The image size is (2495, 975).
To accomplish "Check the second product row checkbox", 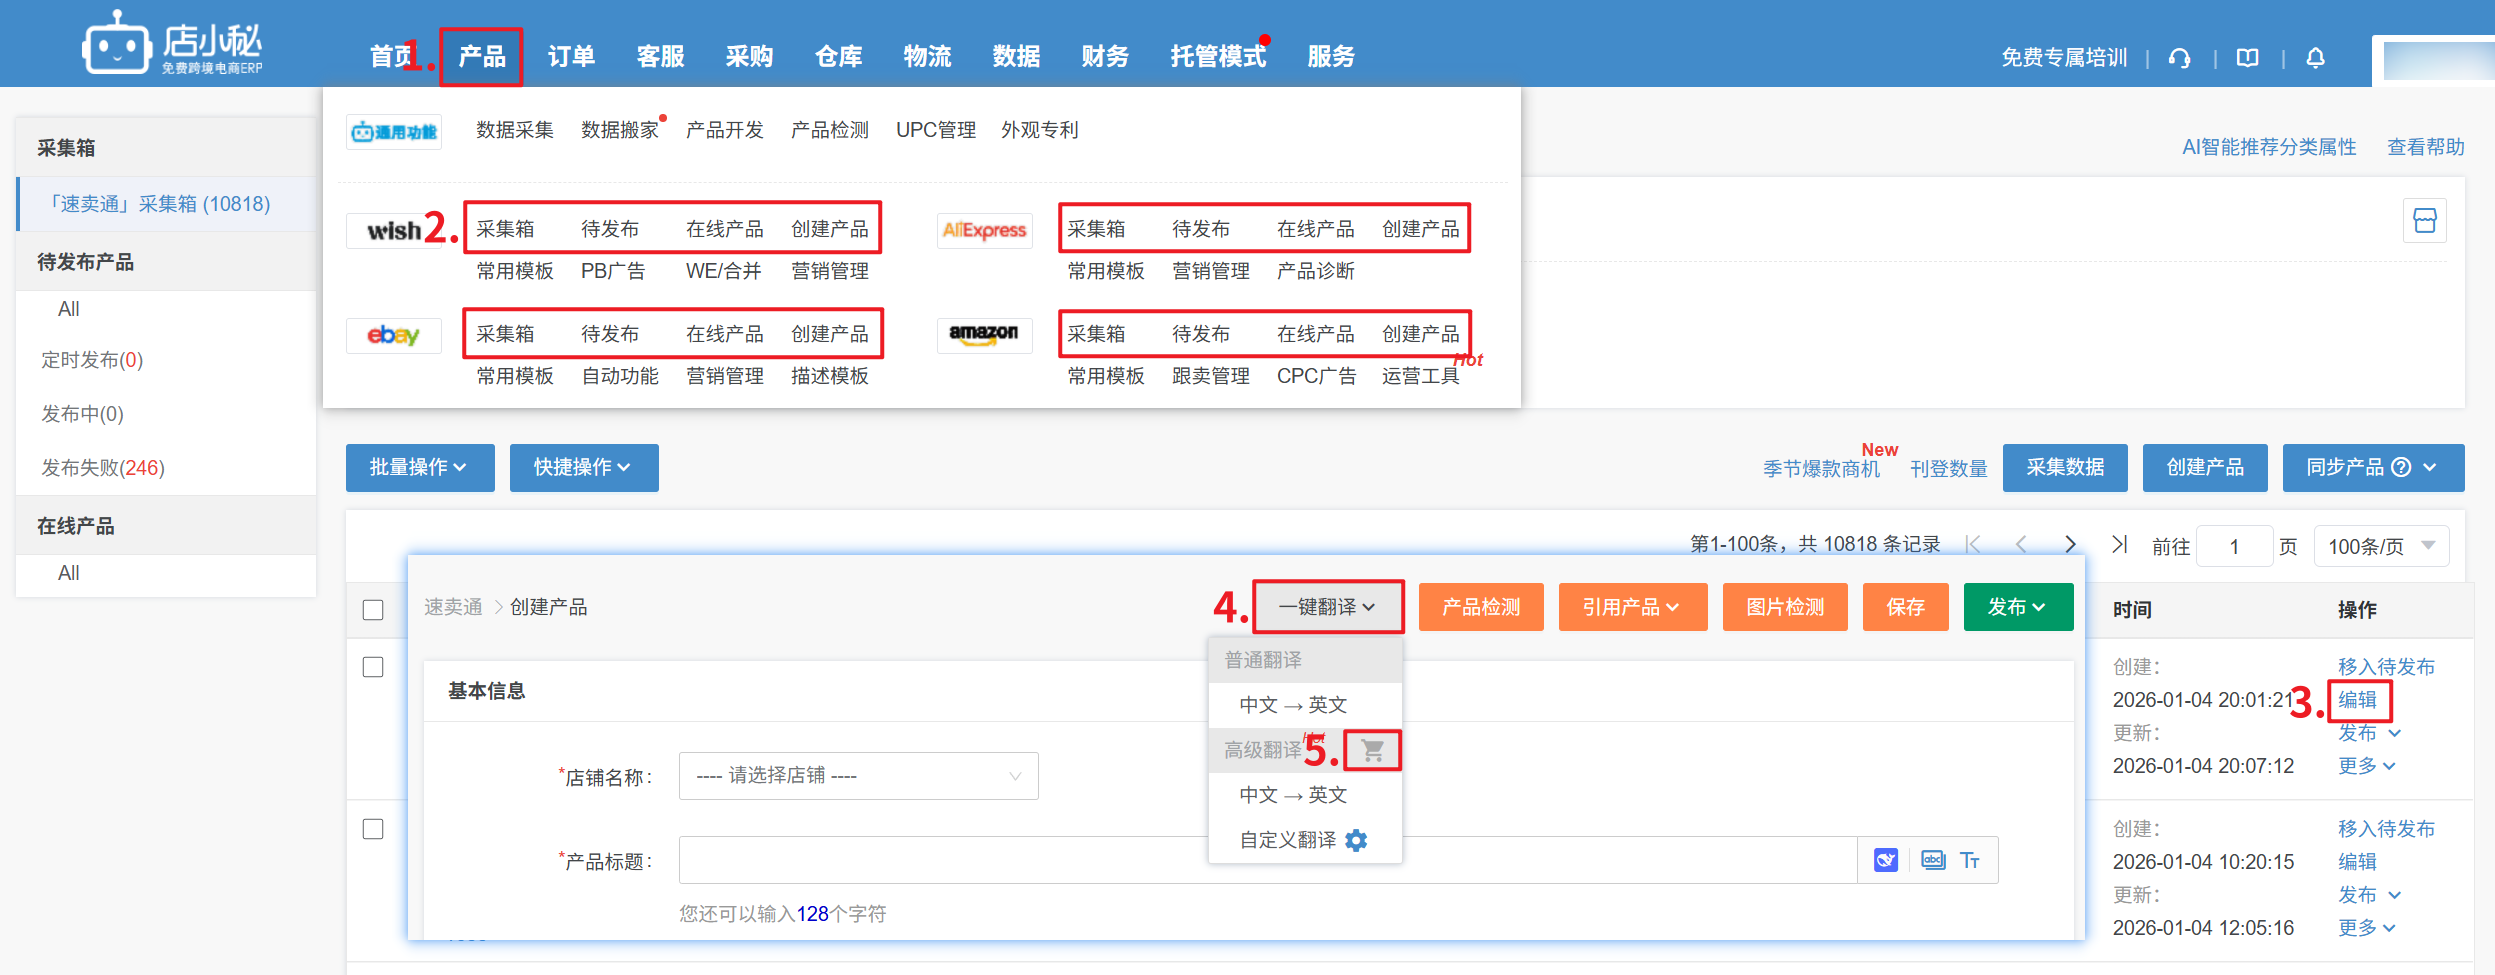I will pyautogui.click(x=373, y=829).
